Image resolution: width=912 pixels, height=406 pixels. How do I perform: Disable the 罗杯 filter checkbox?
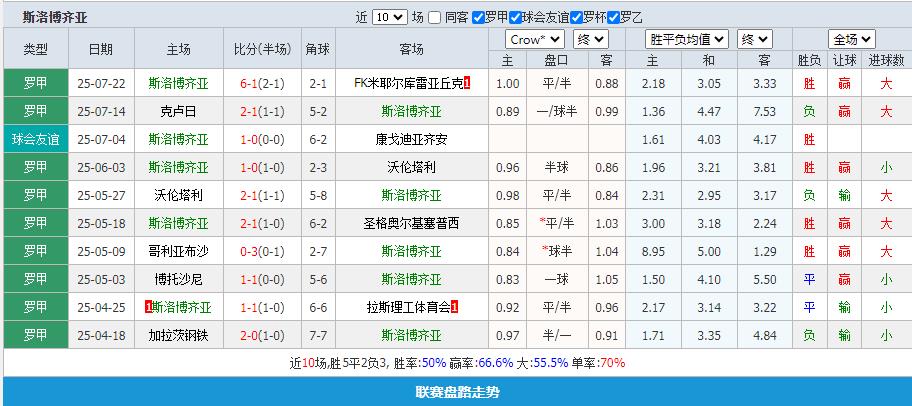[578, 18]
